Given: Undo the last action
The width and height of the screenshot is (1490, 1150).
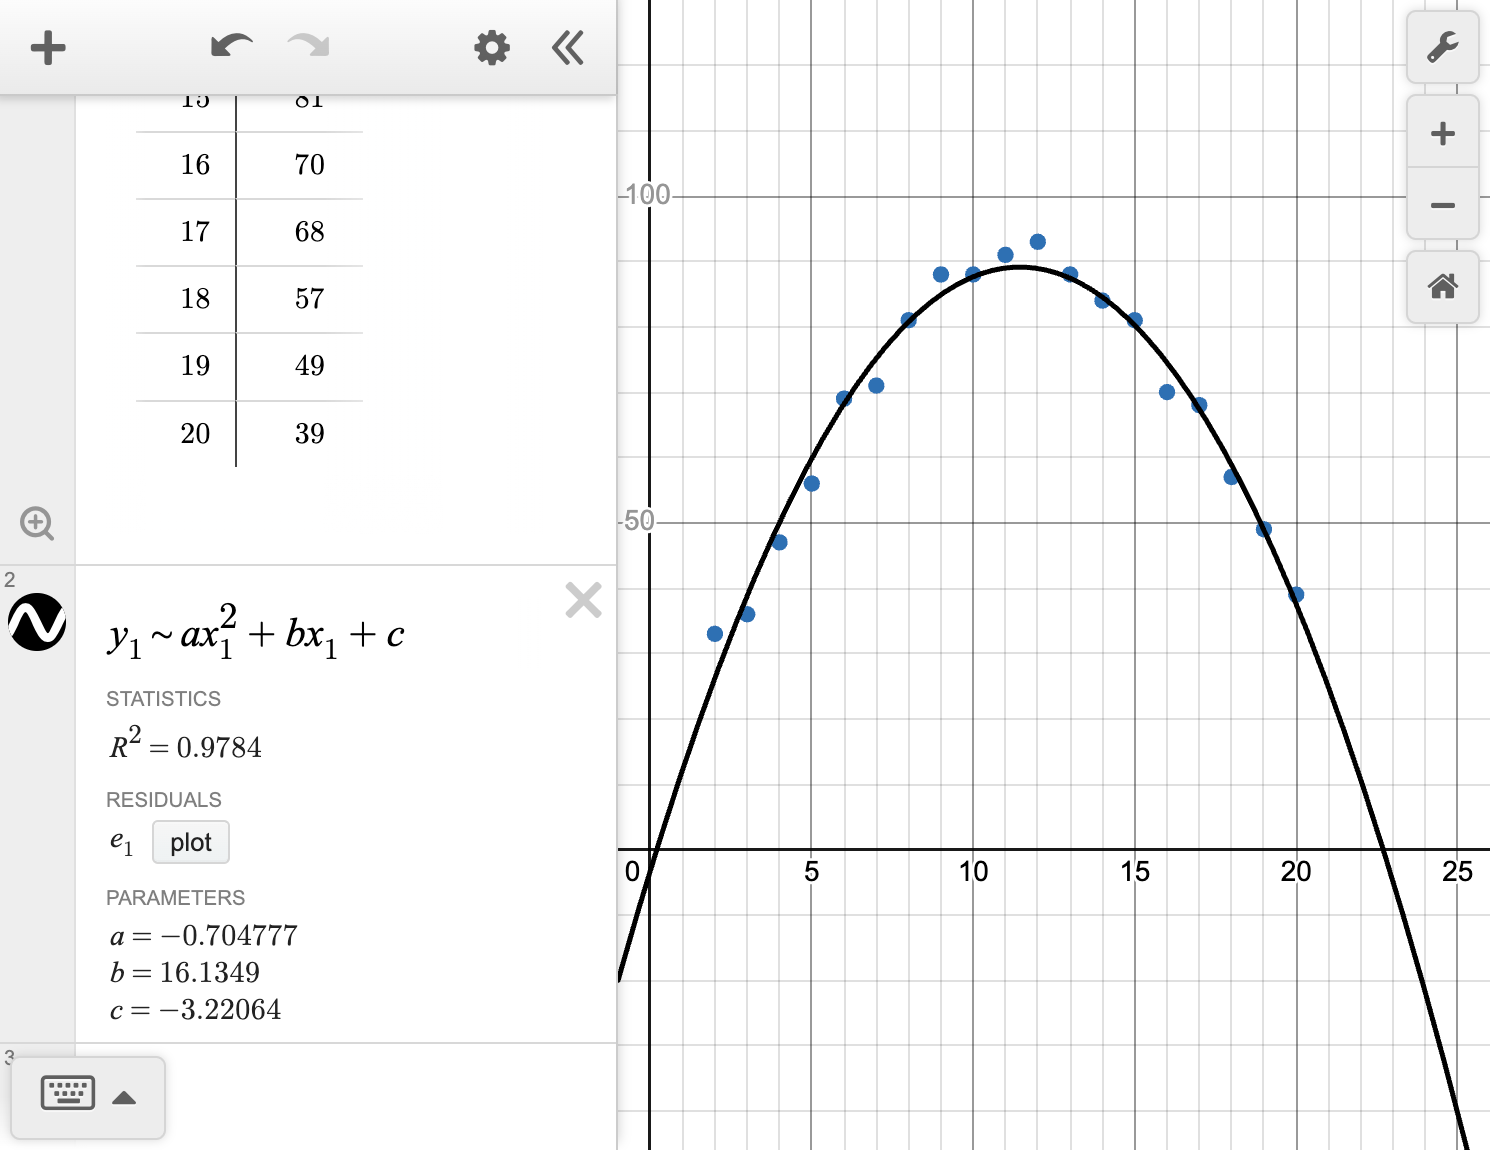Looking at the screenshot, I should 230,45.
